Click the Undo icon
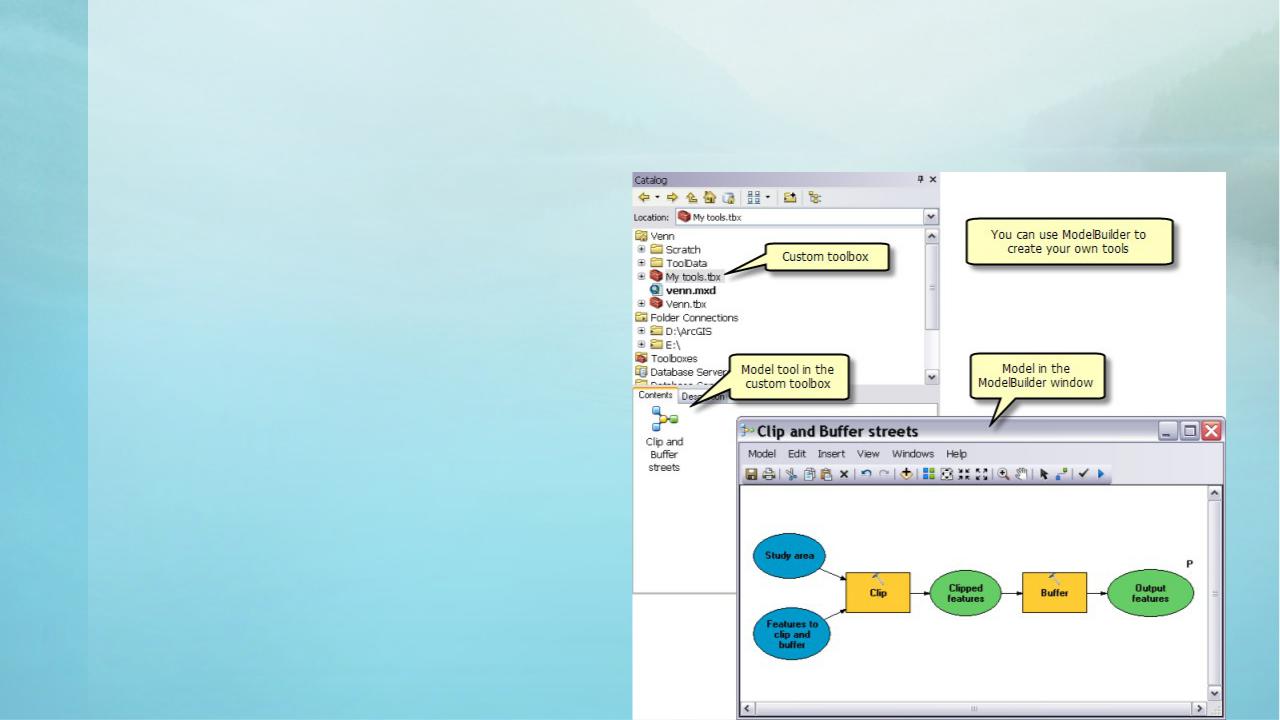1280x720 pixels. coord(866,473)
